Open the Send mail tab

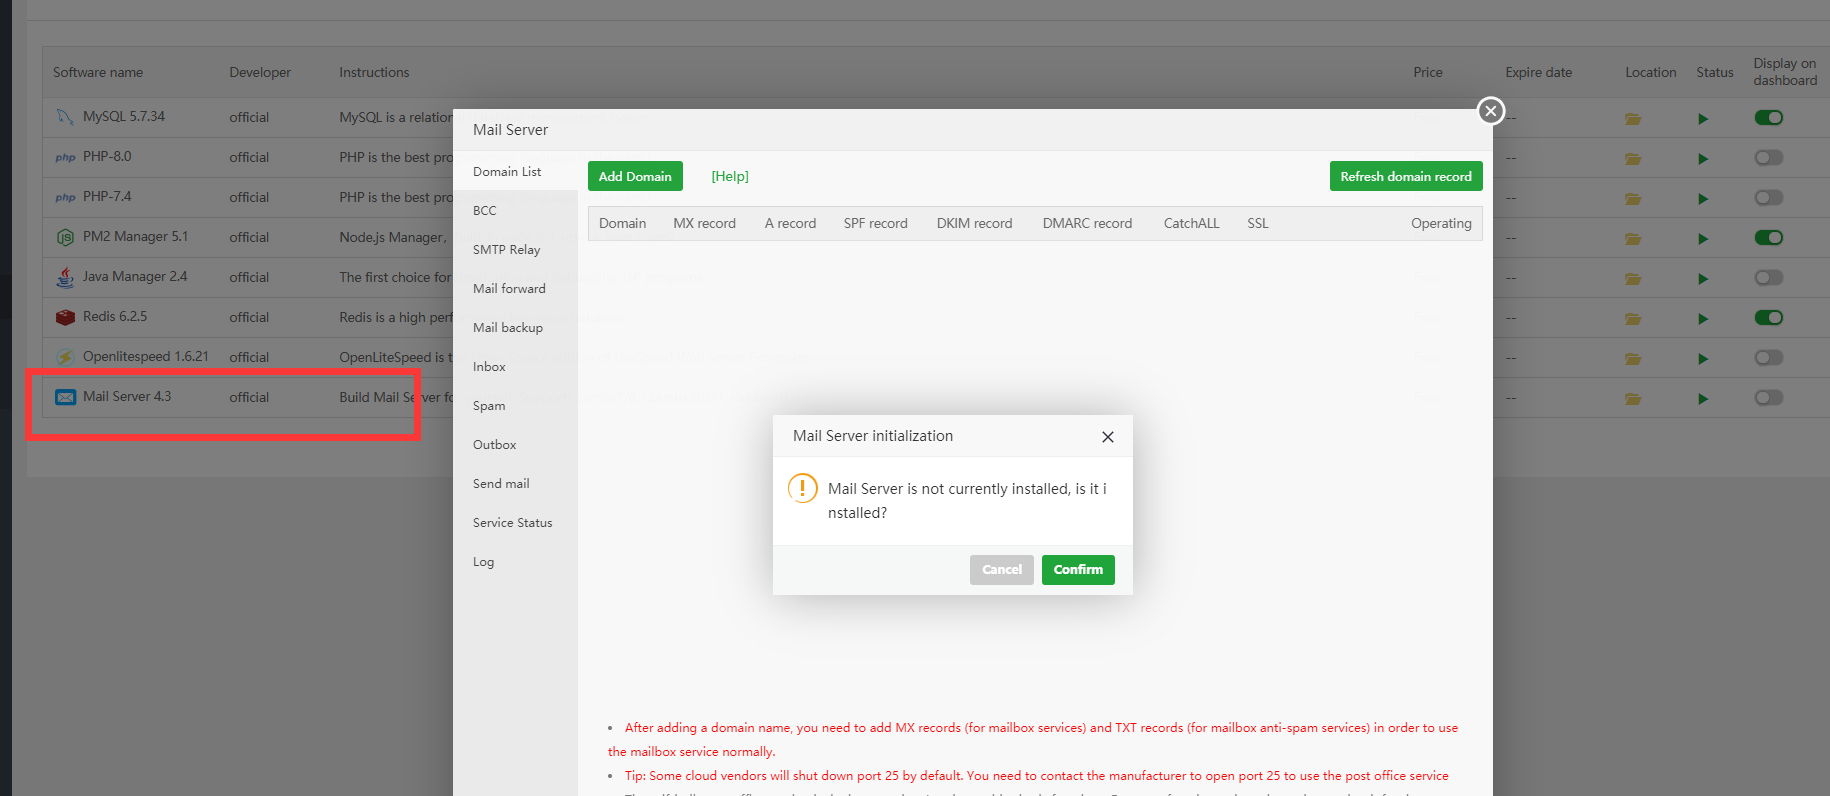pos(515,483)
